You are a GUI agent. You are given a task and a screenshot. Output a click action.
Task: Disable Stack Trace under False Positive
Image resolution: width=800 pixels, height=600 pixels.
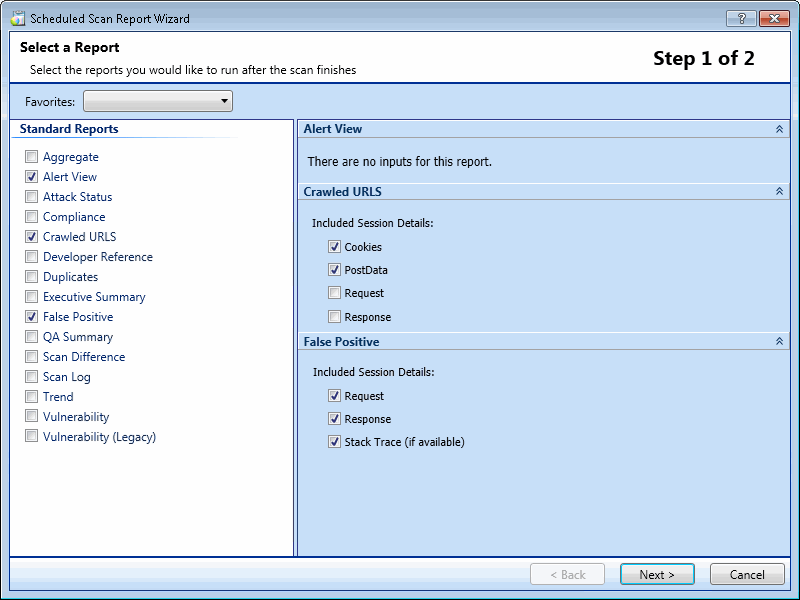334,441
